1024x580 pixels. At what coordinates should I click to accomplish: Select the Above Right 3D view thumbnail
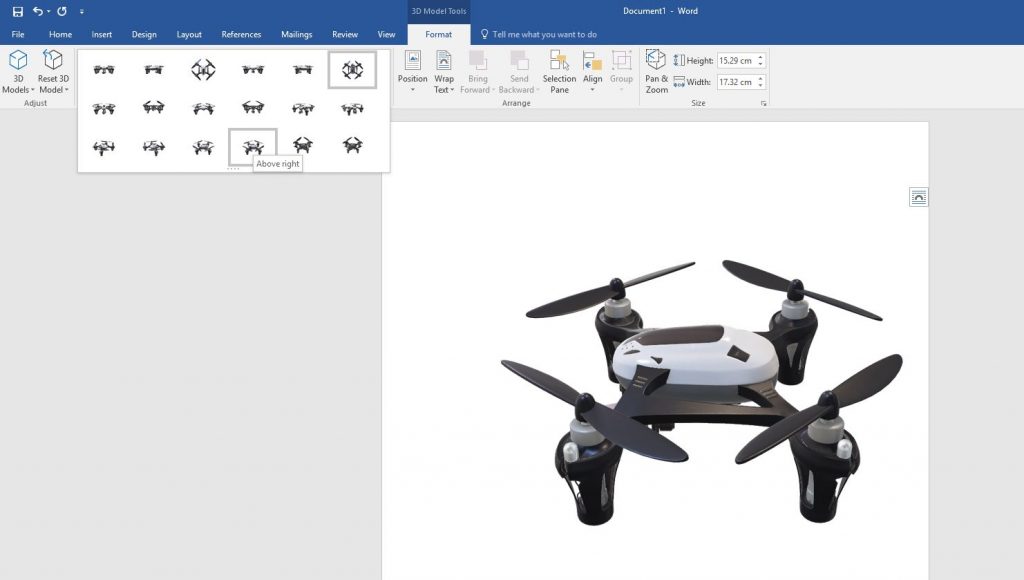click(252, 144)
